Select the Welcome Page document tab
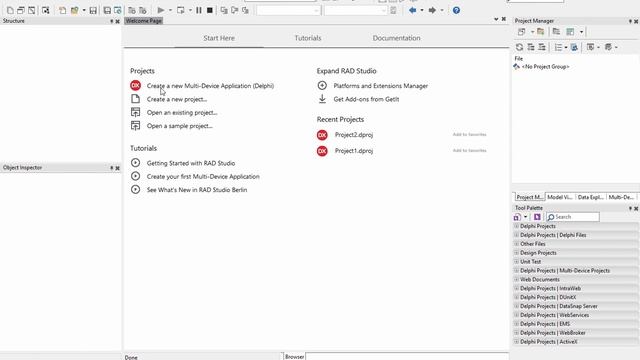The width and height of the screenshot is (640, 360). click(x=144, y=21)
